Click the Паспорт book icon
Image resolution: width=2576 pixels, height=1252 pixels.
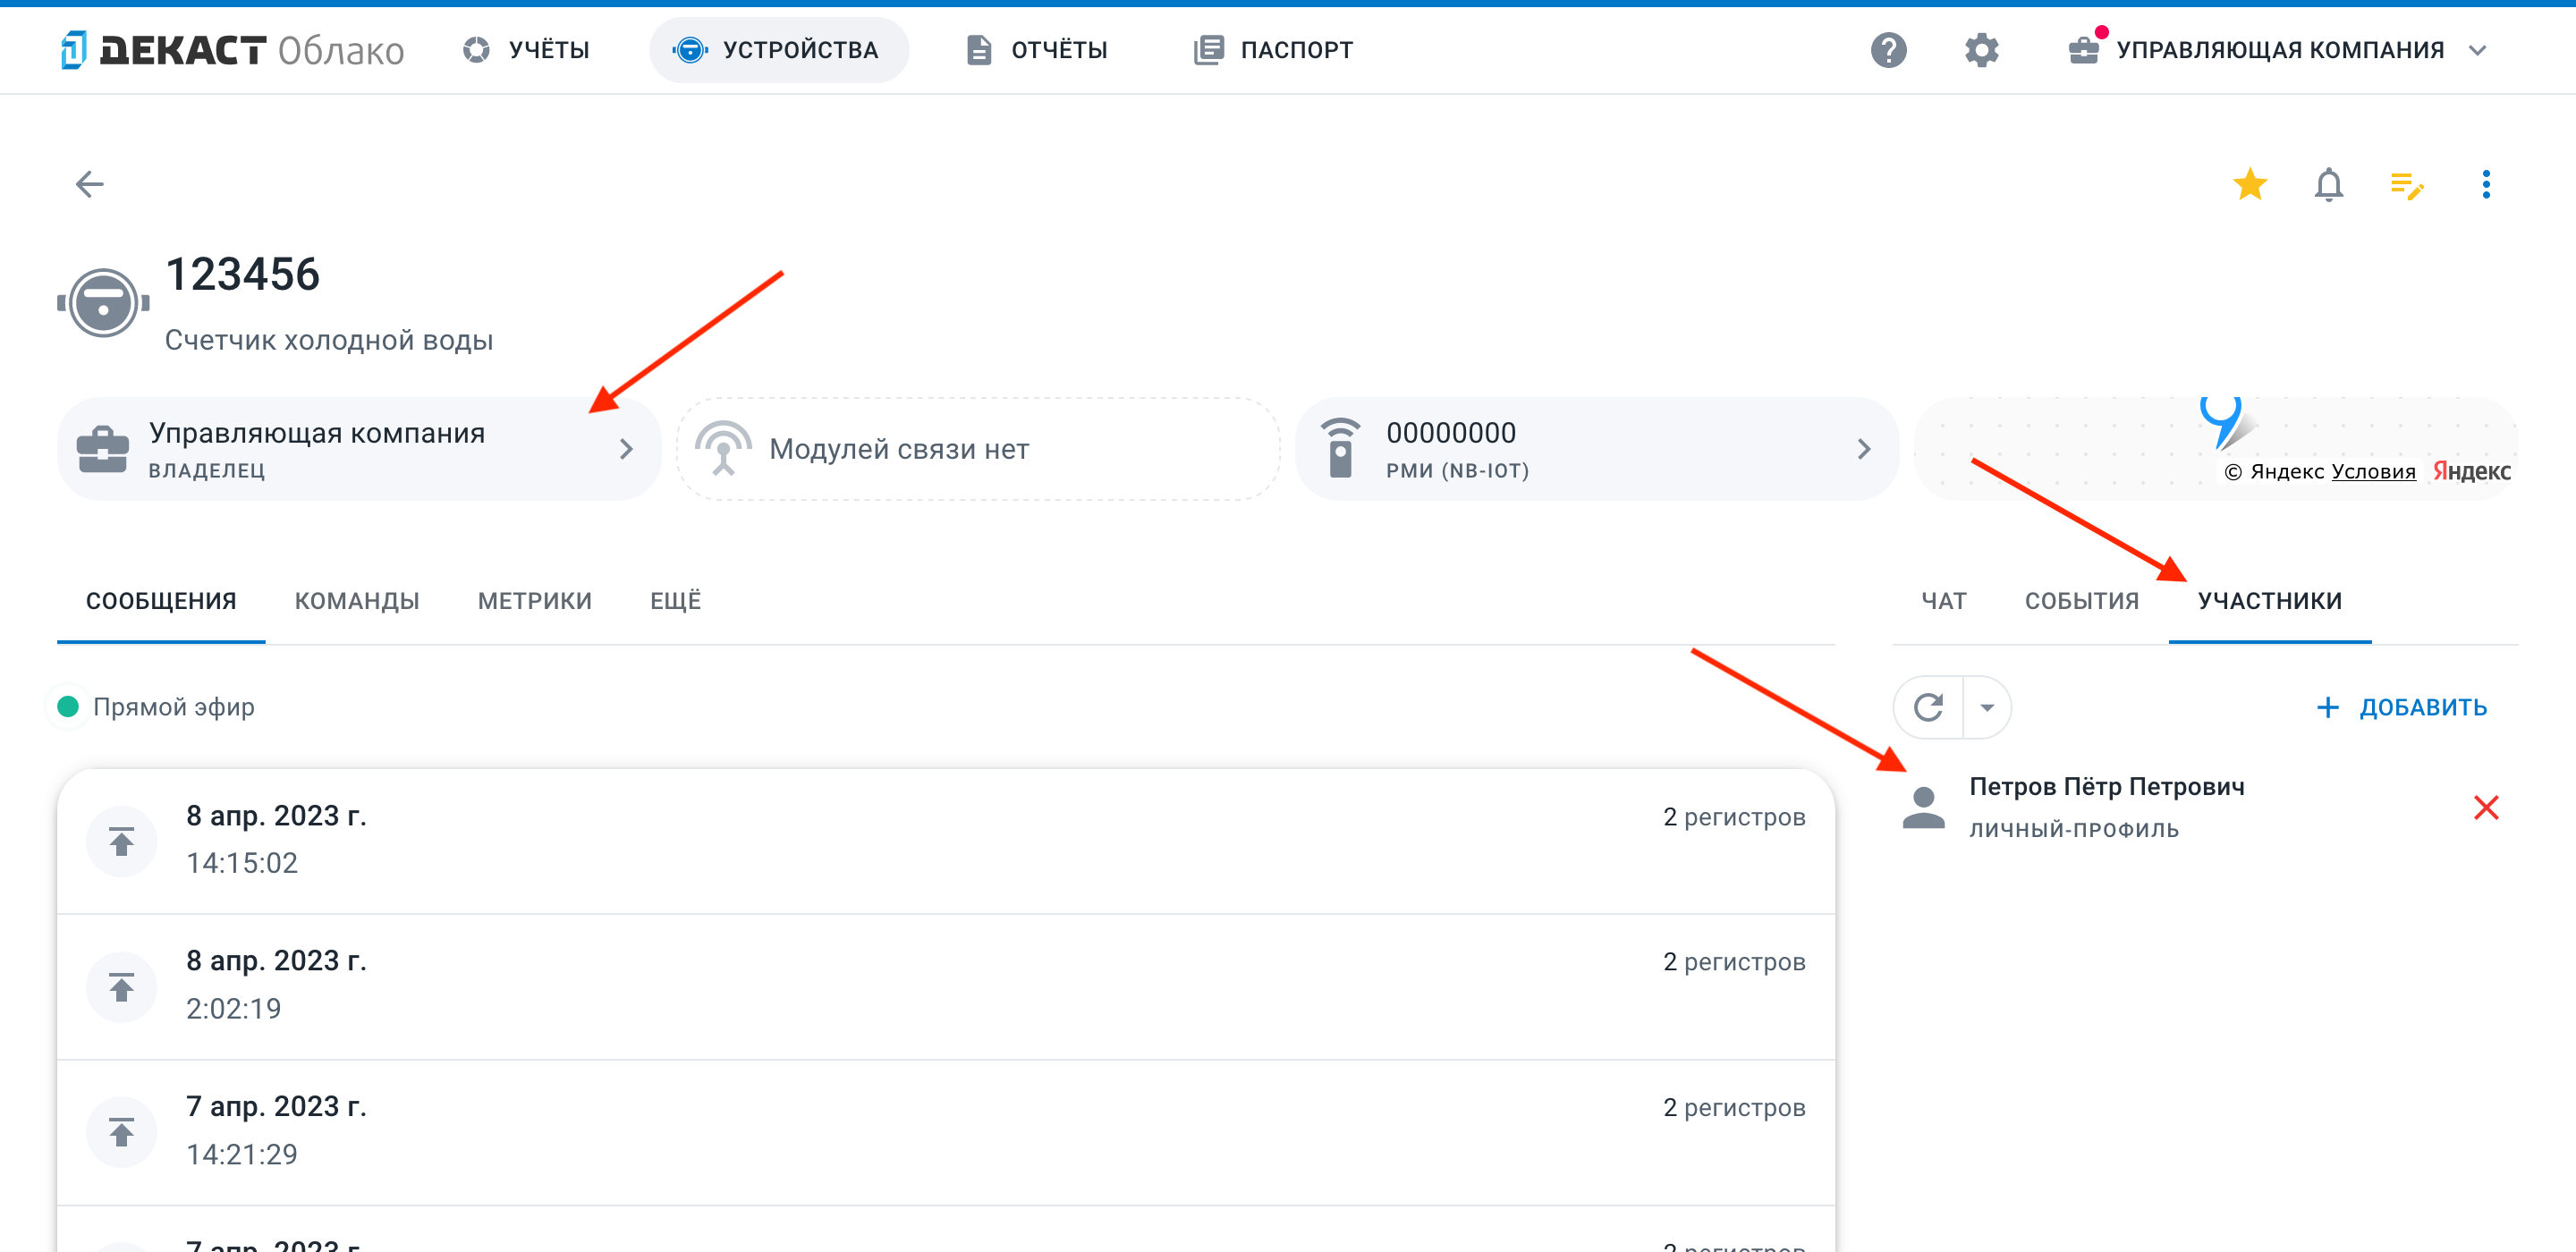pos(1209,50)
